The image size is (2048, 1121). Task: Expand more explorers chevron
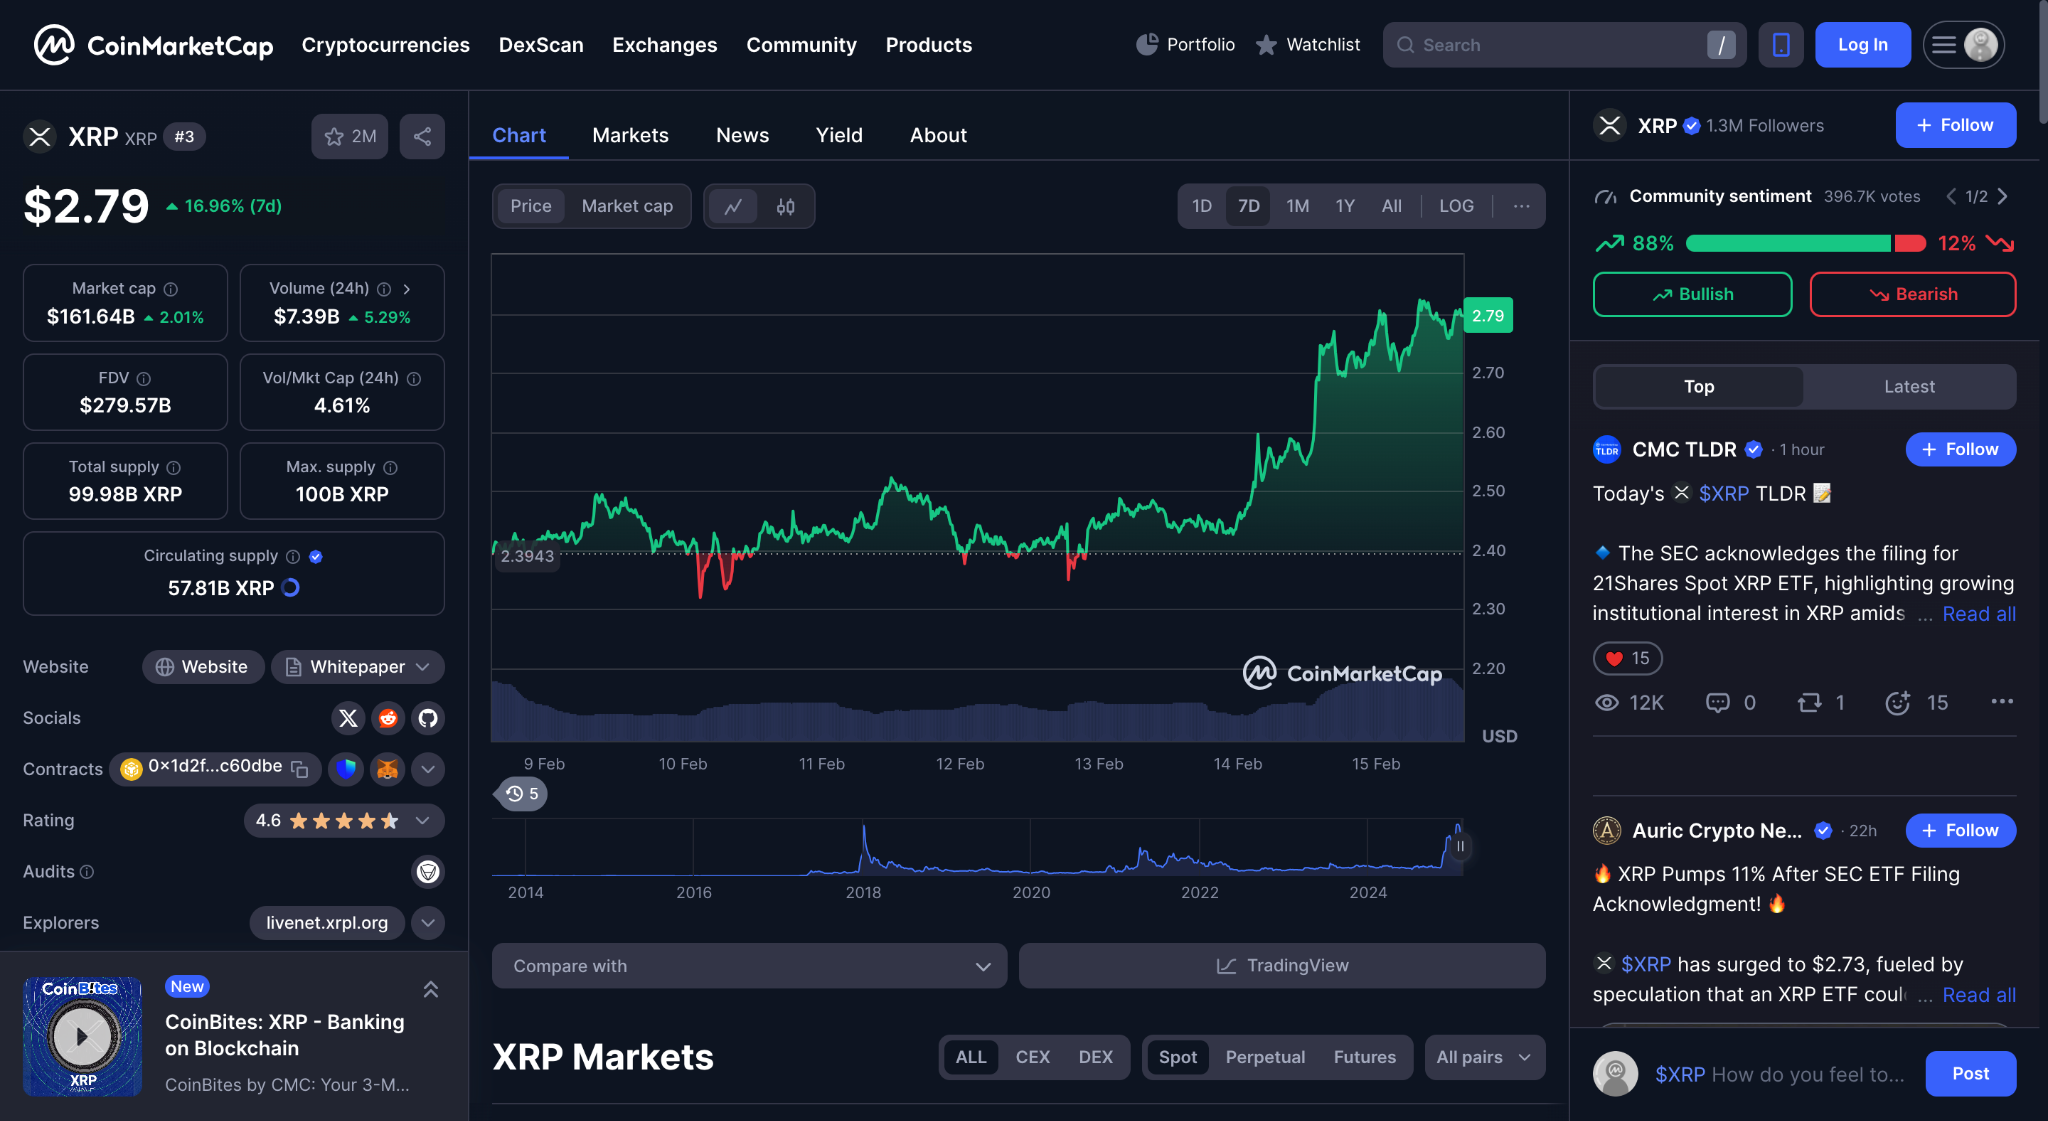tap(428, 923)
